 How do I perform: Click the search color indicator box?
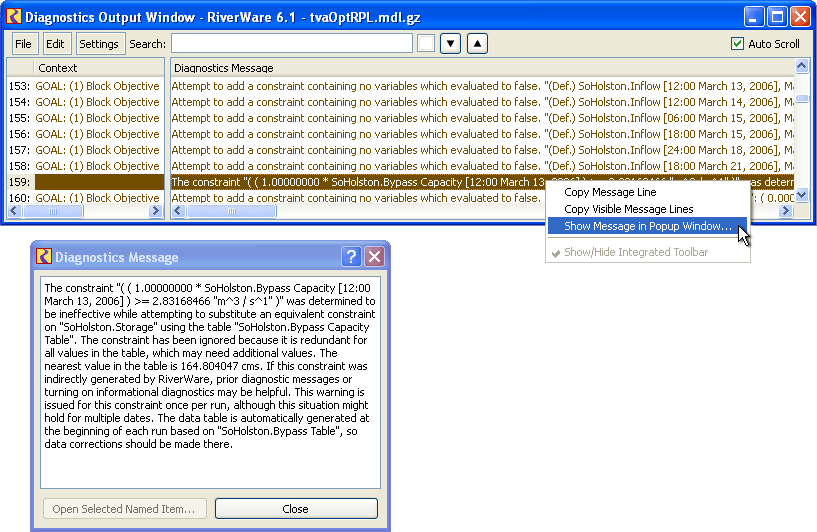coord(426,43)
